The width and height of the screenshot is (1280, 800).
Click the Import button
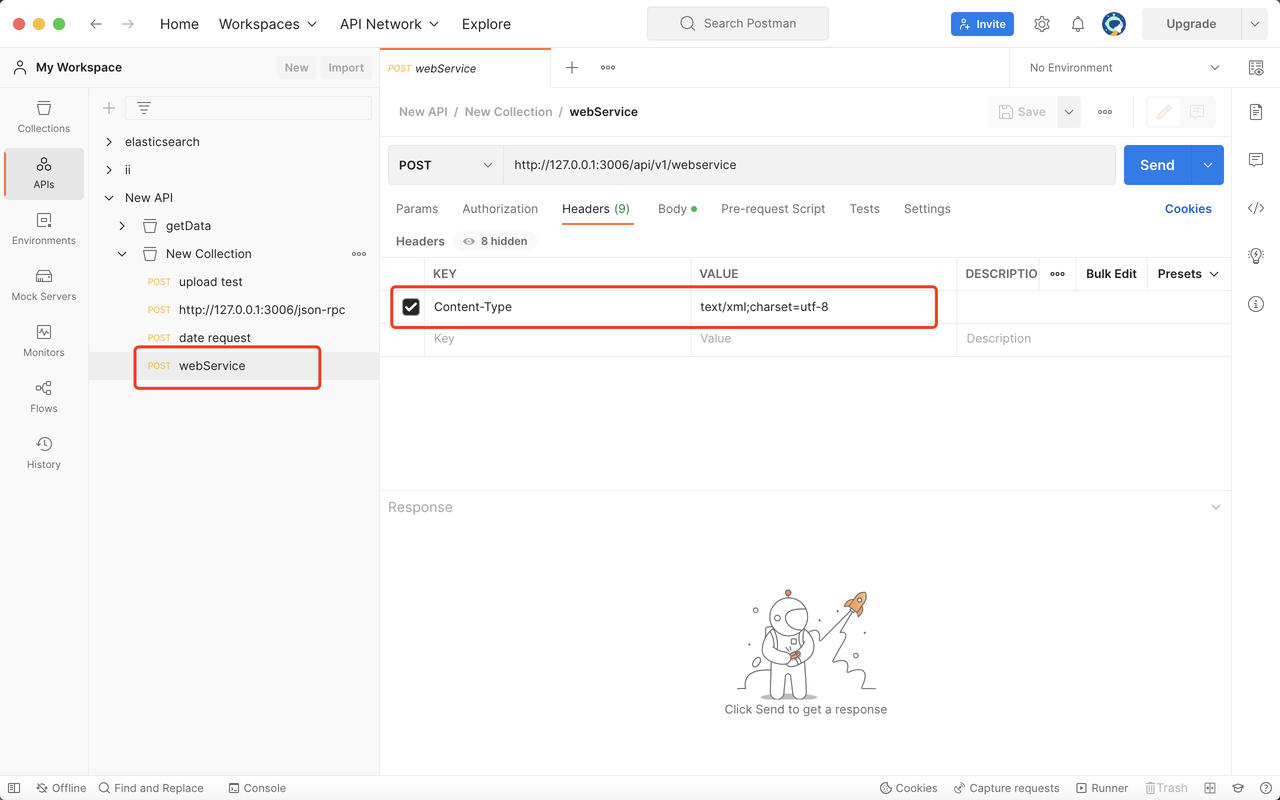click(346, 68)
